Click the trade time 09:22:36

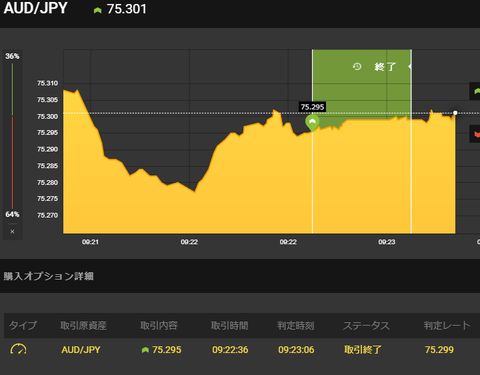[230, 350]
